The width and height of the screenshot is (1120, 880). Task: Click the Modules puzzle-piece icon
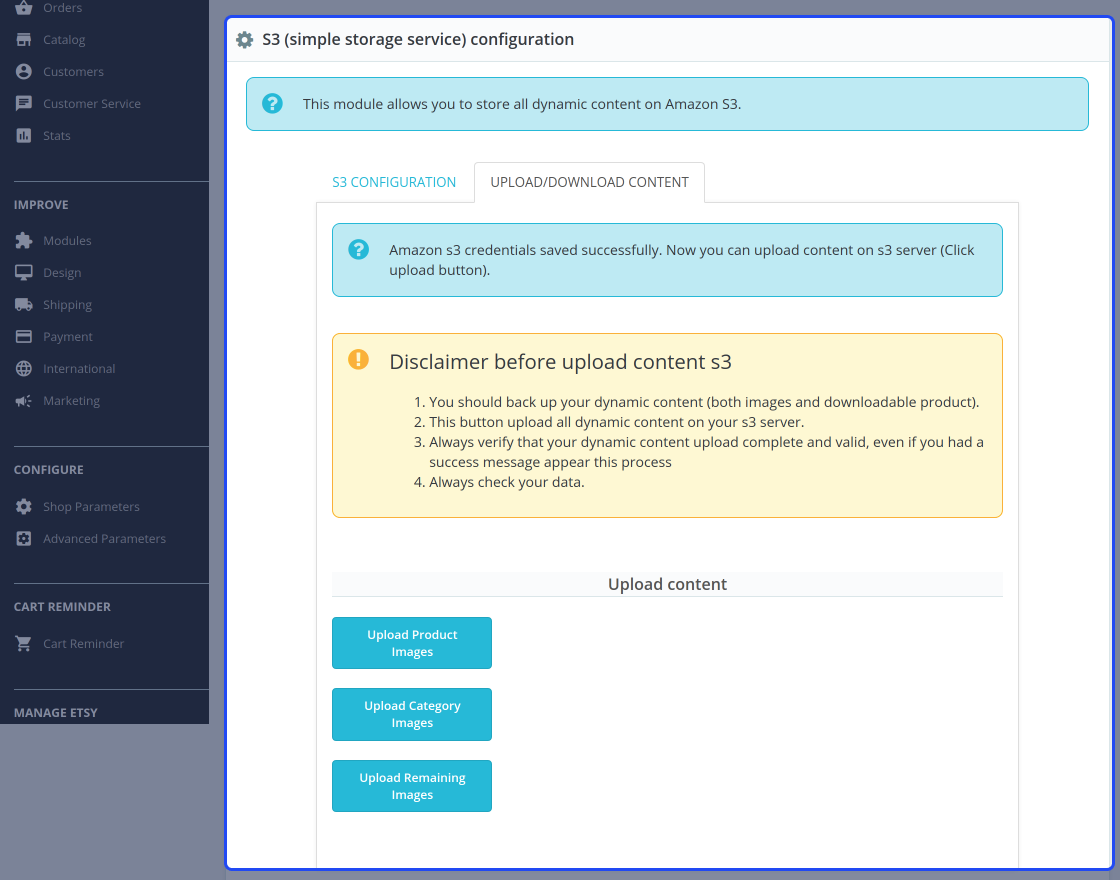[24, 241]
